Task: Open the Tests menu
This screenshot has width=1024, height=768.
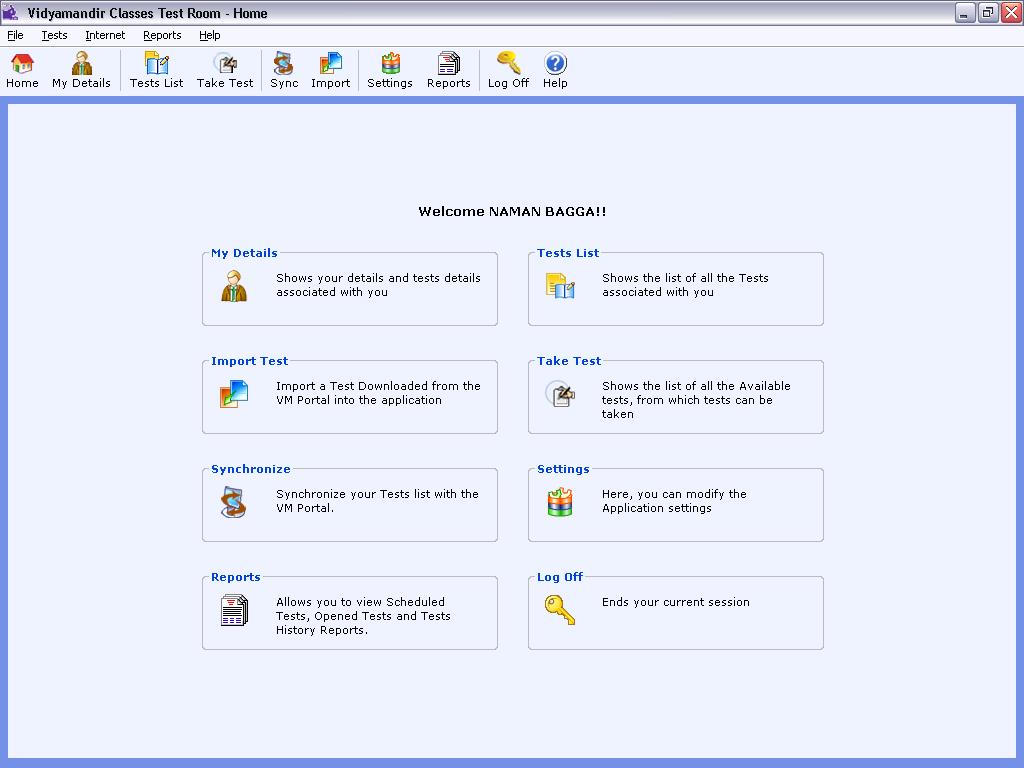Action: (x=54, y=35)
